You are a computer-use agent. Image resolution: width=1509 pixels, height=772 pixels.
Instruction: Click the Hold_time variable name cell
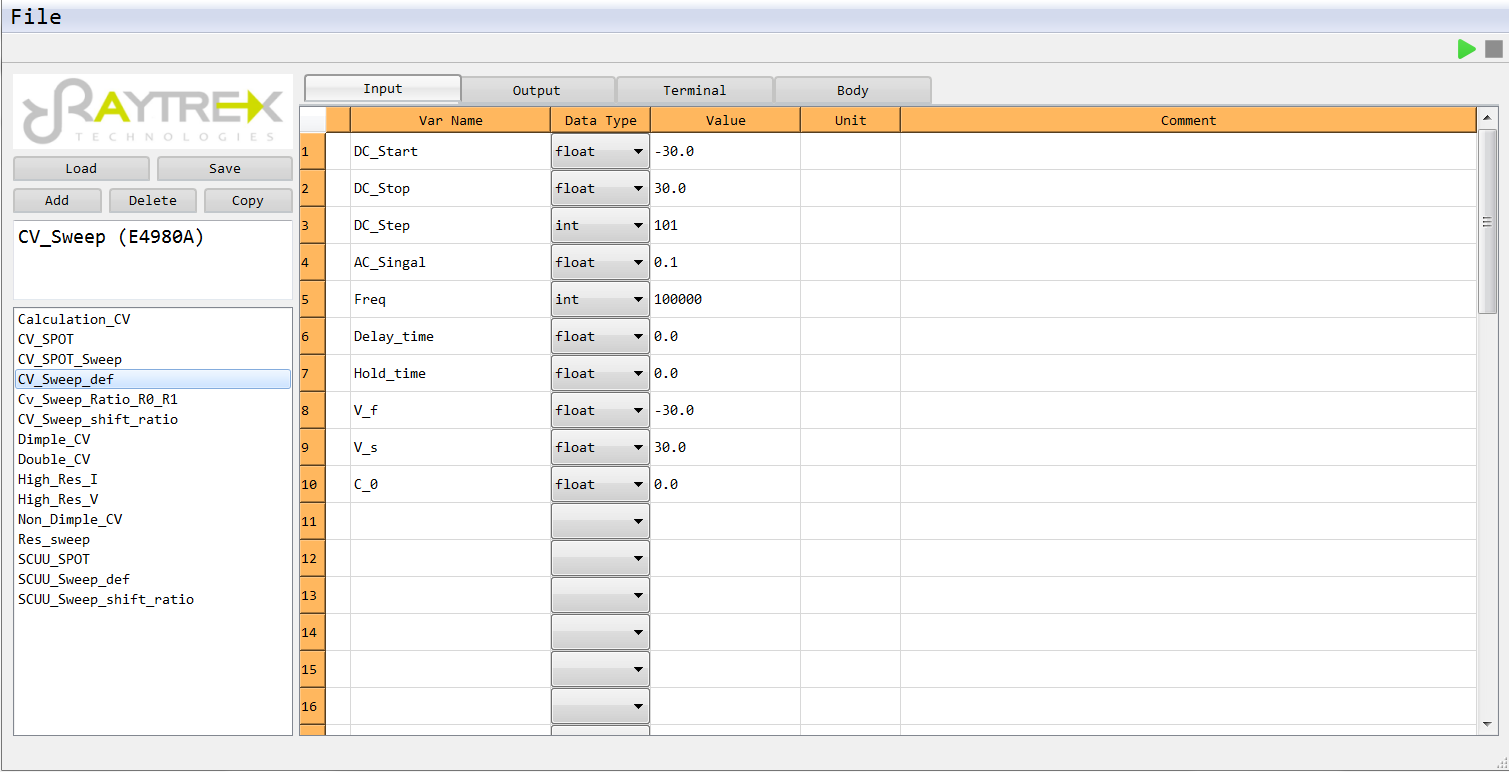[450, 373]
